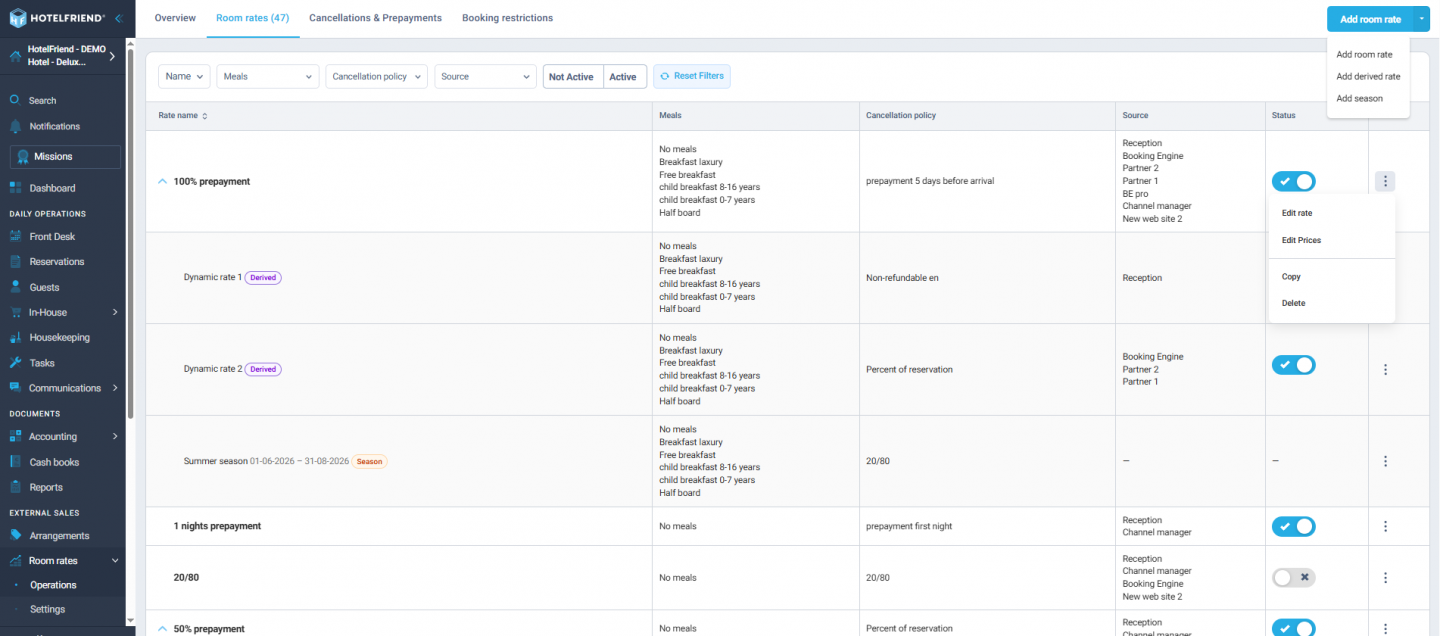Select Delete in context menu

click(1293, 303)
